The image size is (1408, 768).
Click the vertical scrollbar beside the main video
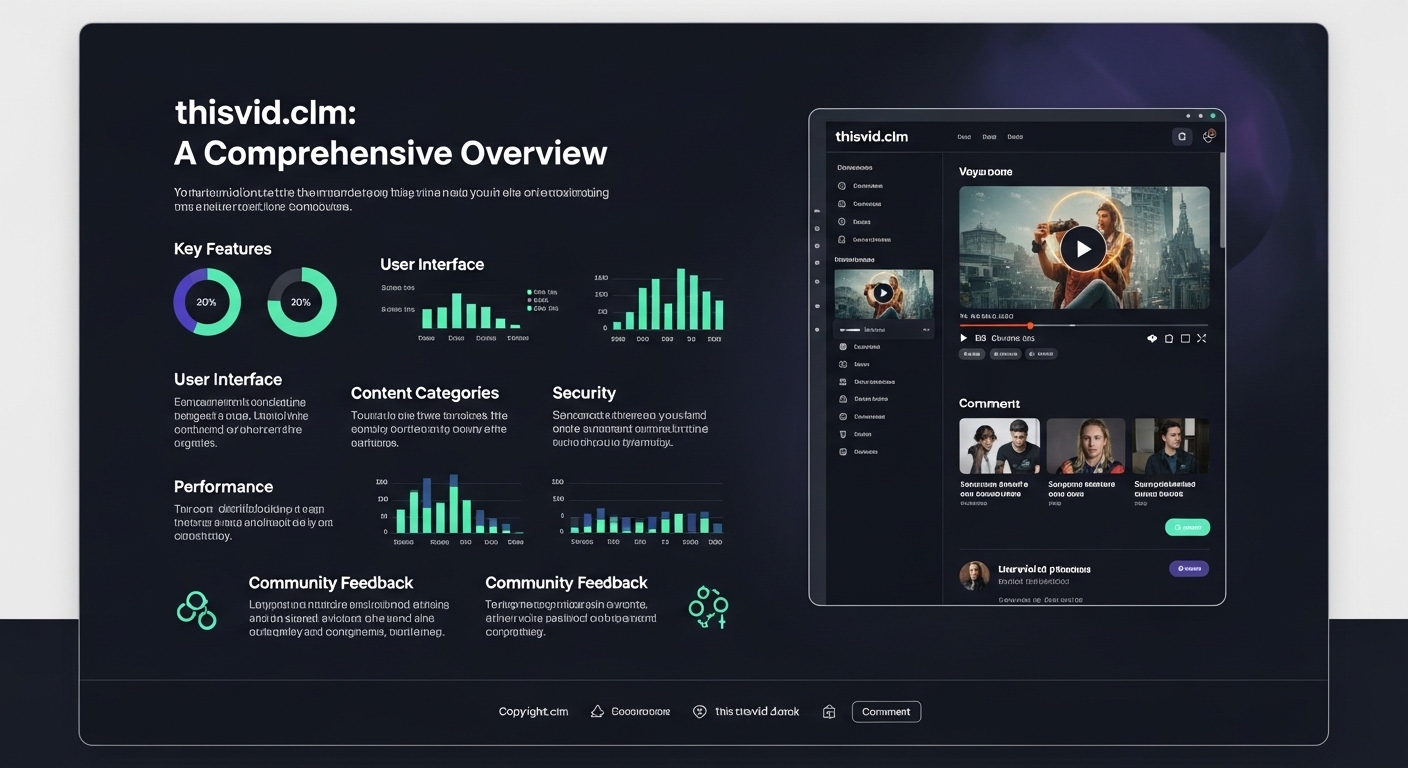[1220, 215]
